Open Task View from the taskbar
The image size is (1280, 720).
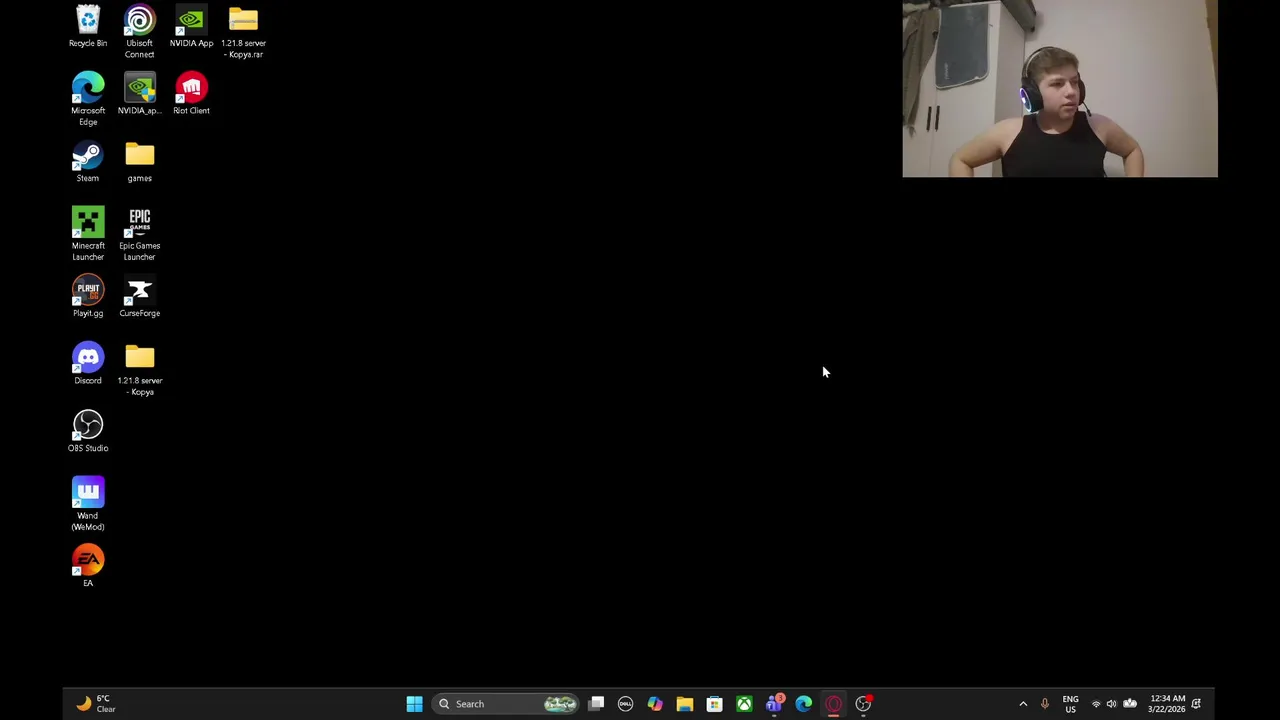(x=596, y=704)
